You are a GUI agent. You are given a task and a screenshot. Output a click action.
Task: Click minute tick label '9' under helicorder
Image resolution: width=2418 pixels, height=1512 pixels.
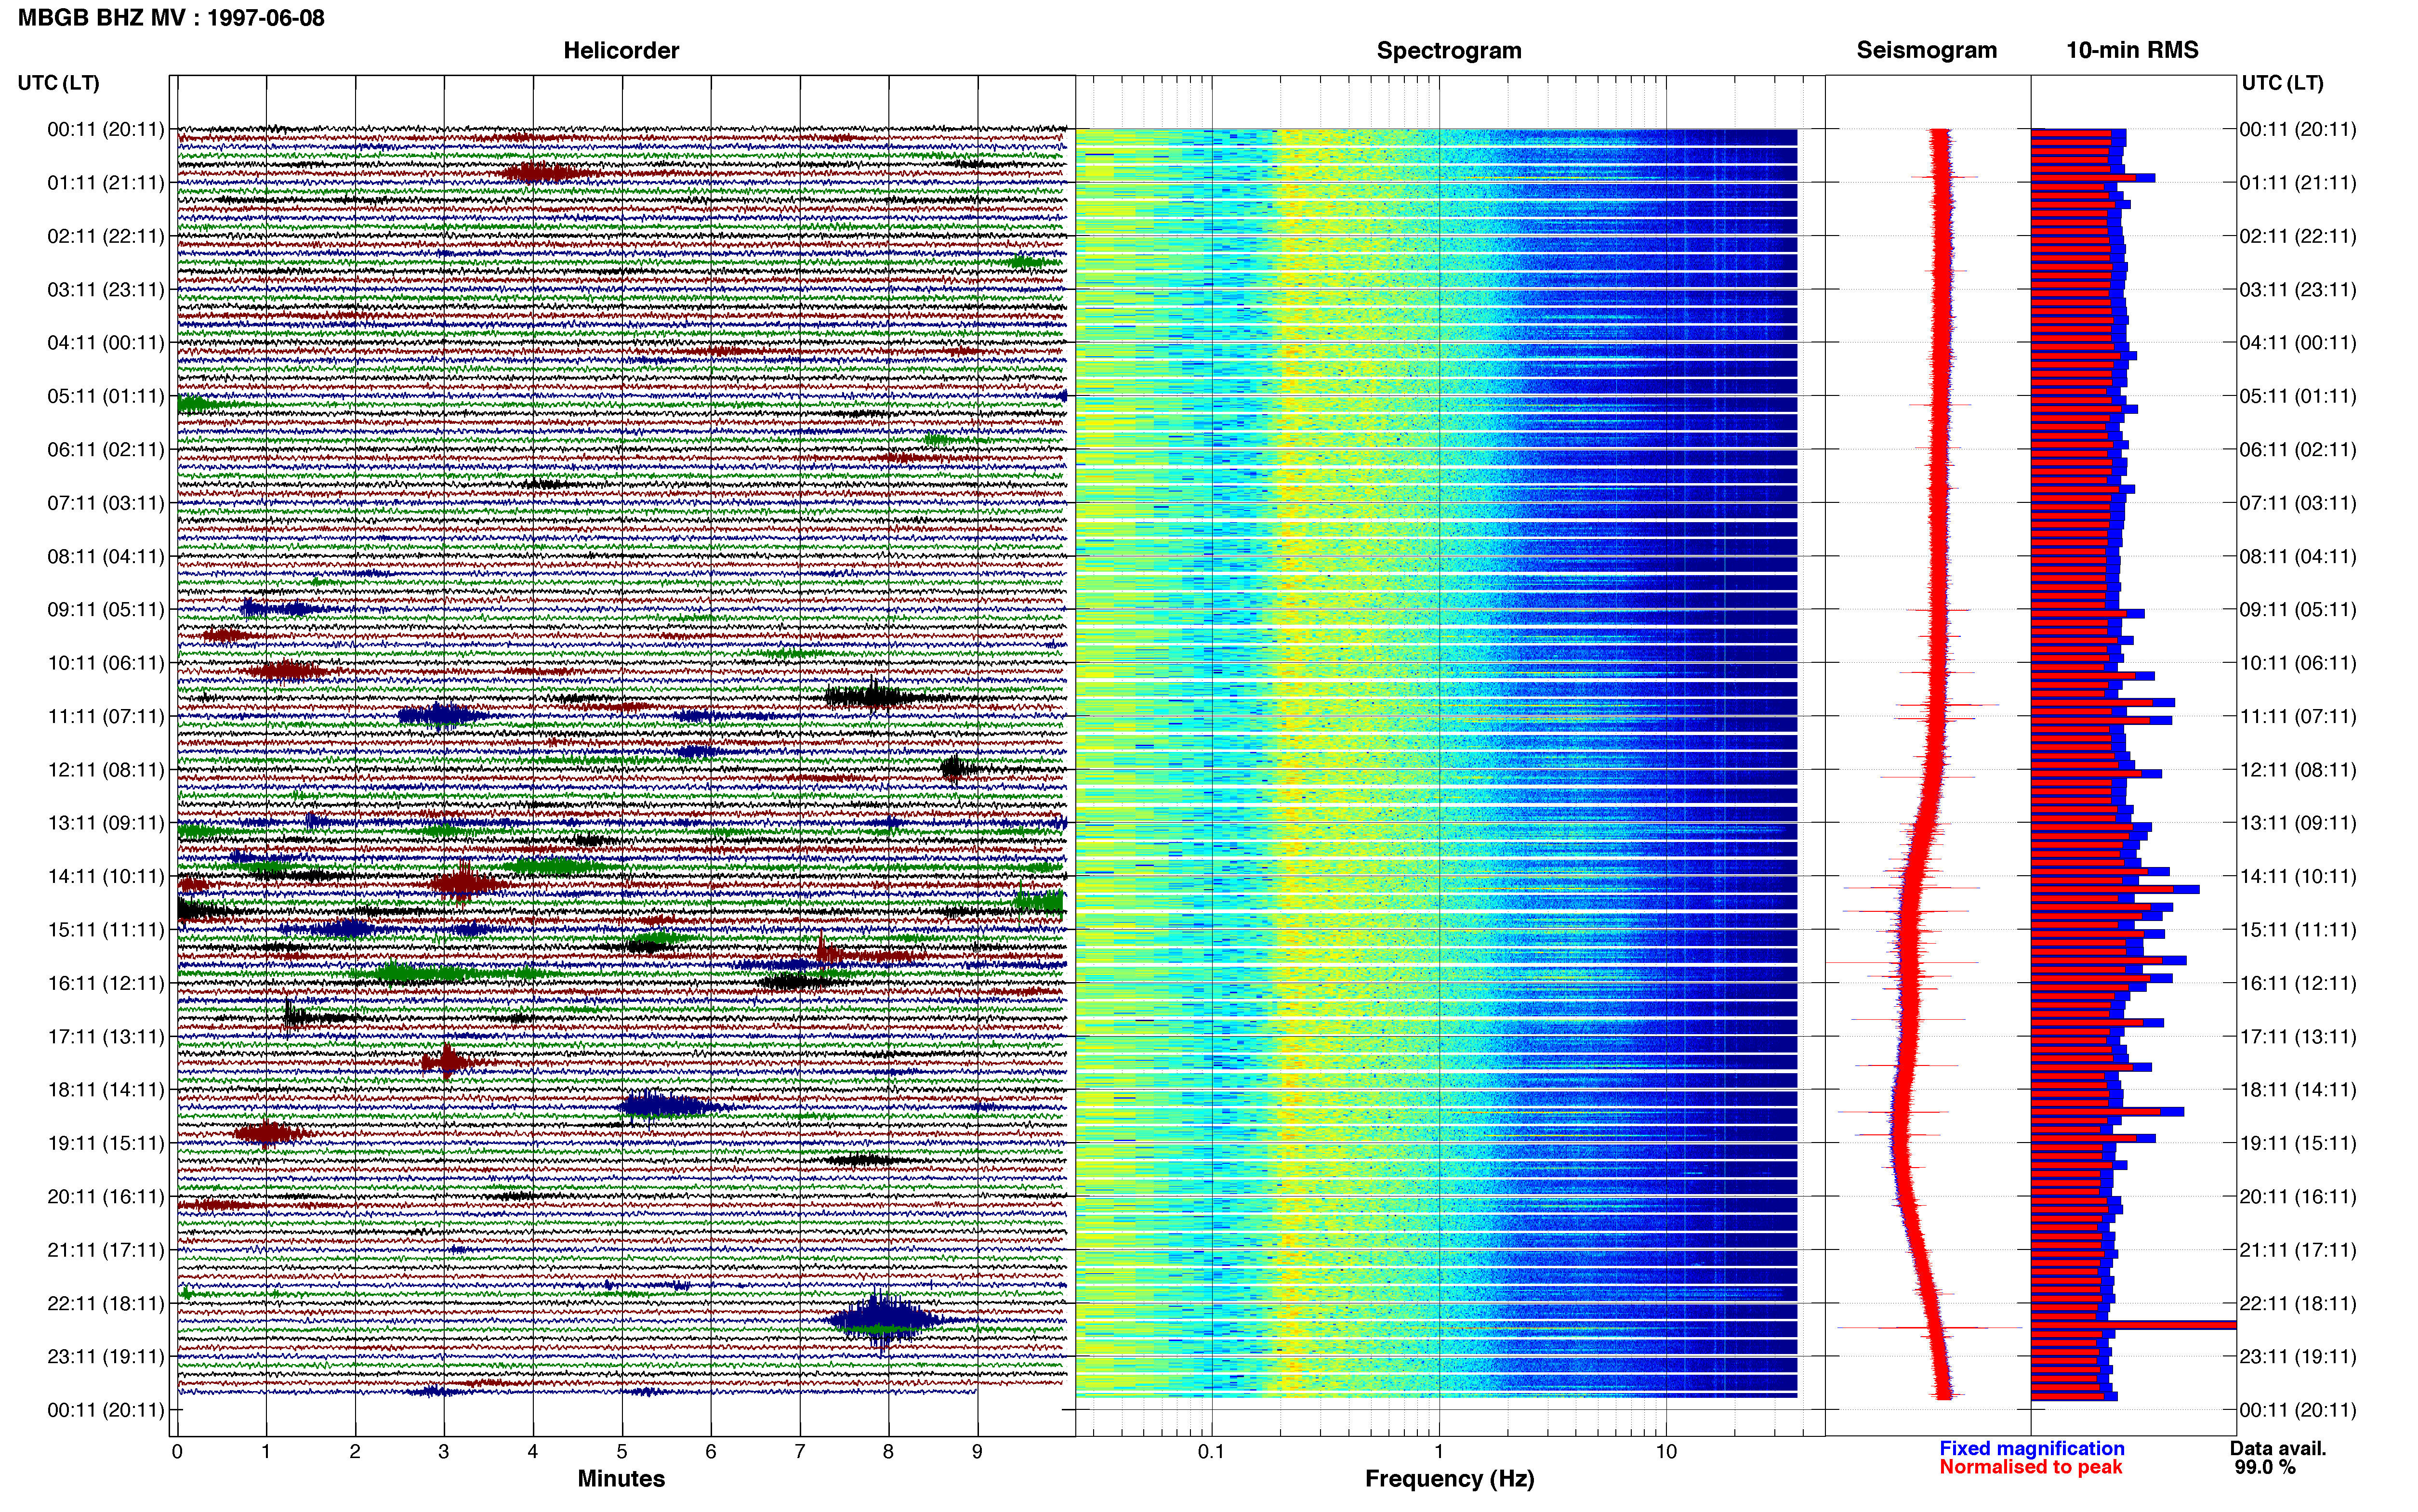tap(977, 1452)
